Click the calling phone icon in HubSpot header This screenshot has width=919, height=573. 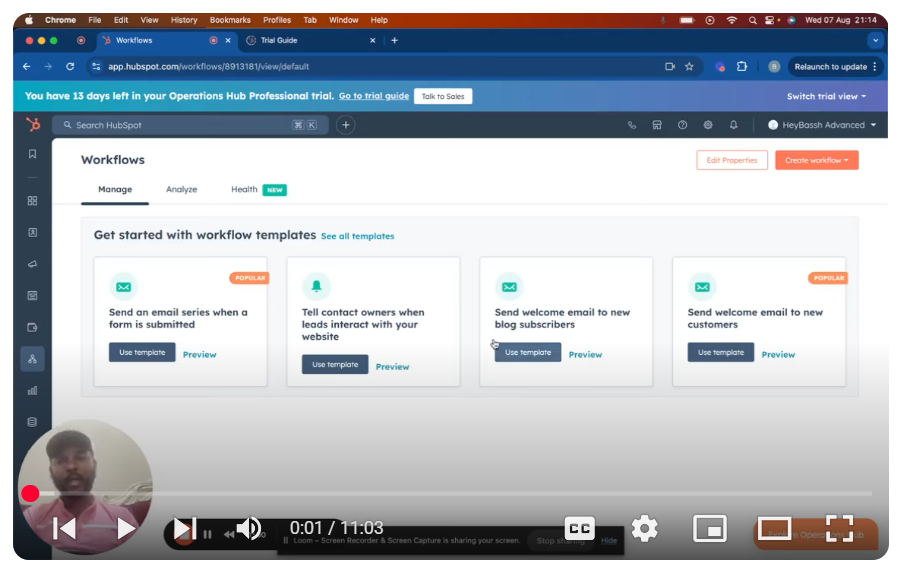click(x=632, y=125)
